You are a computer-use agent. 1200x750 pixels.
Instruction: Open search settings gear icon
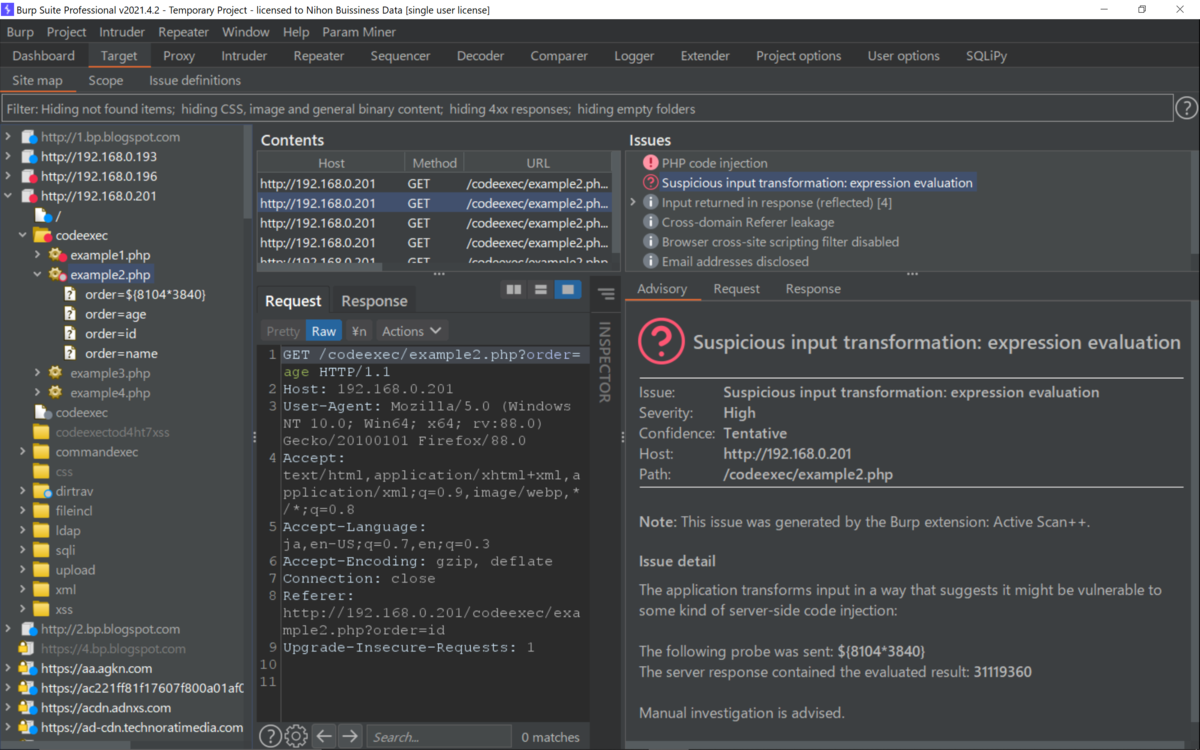pyautogui.click(x=296, y=737)
